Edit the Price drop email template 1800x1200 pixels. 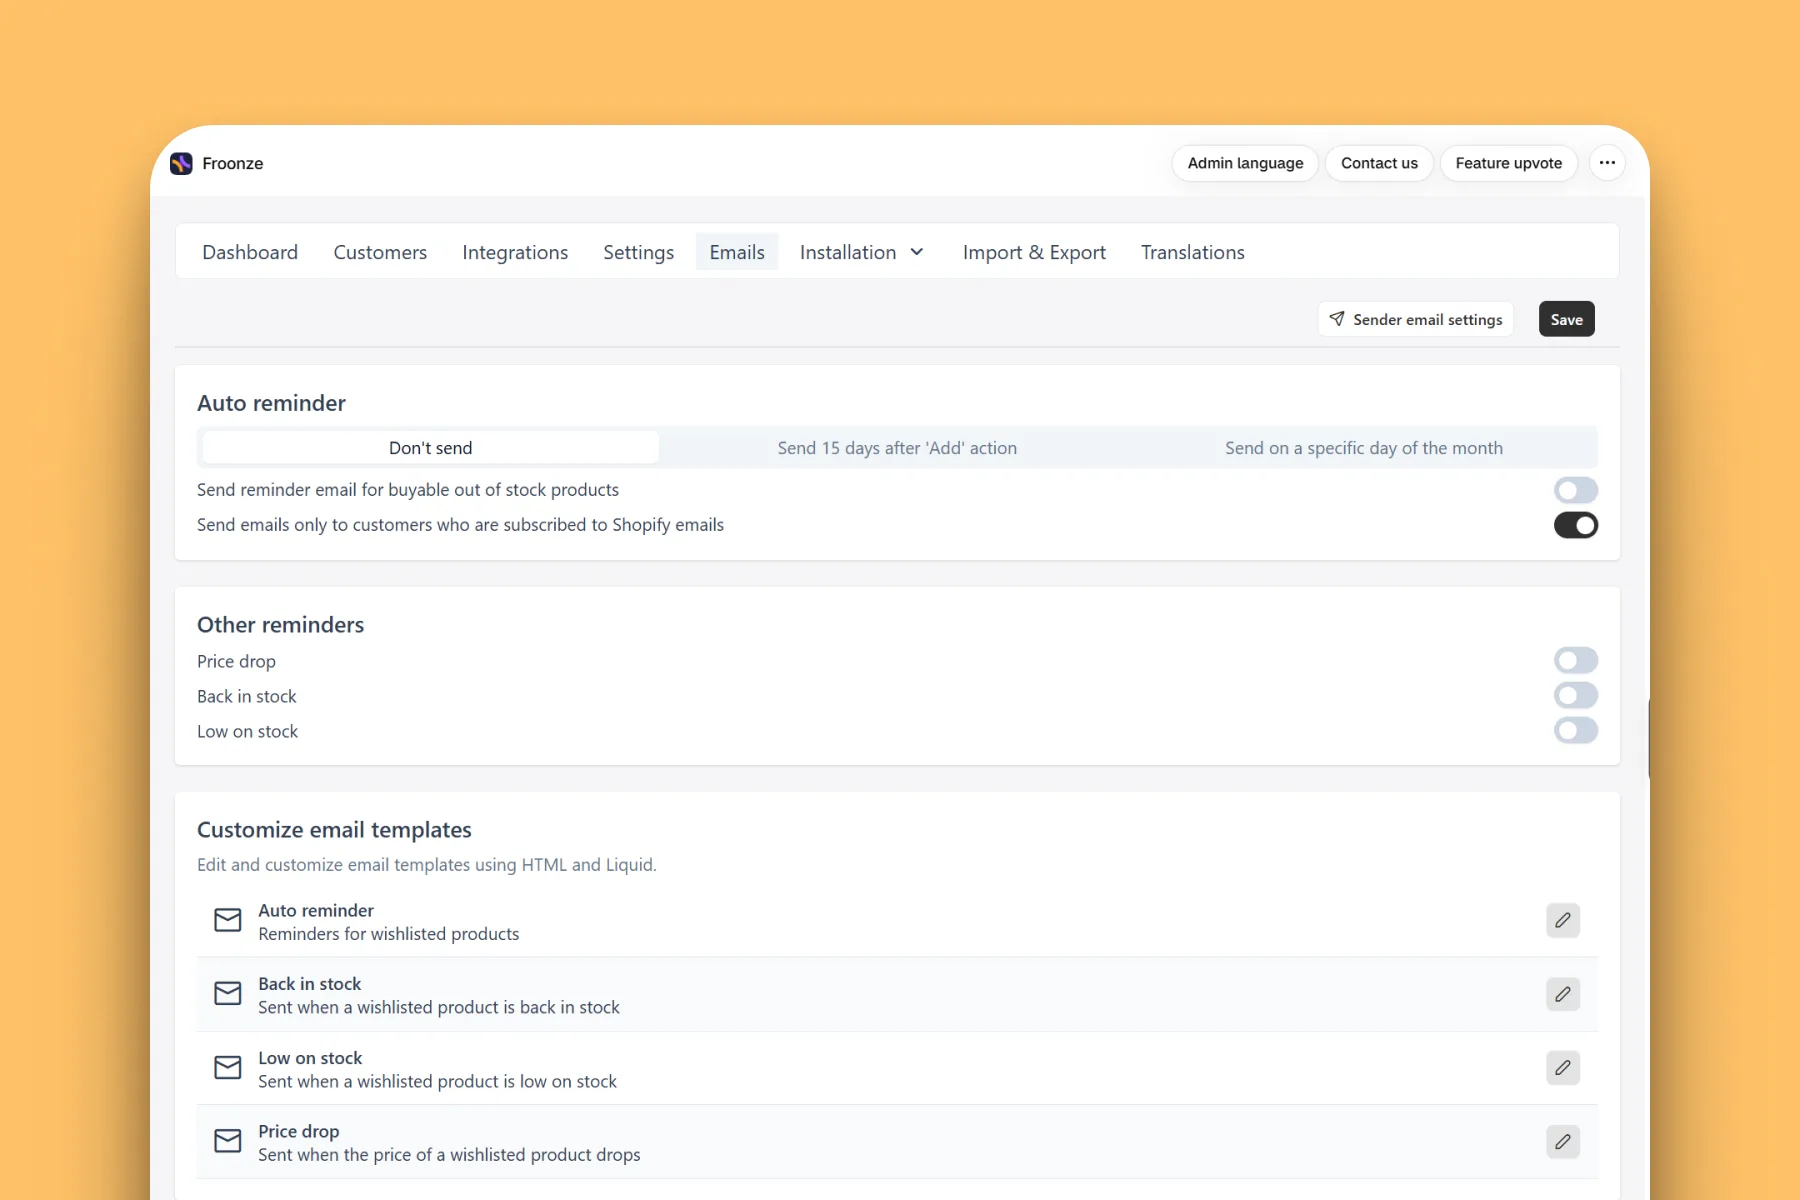coord(1563,1142)
